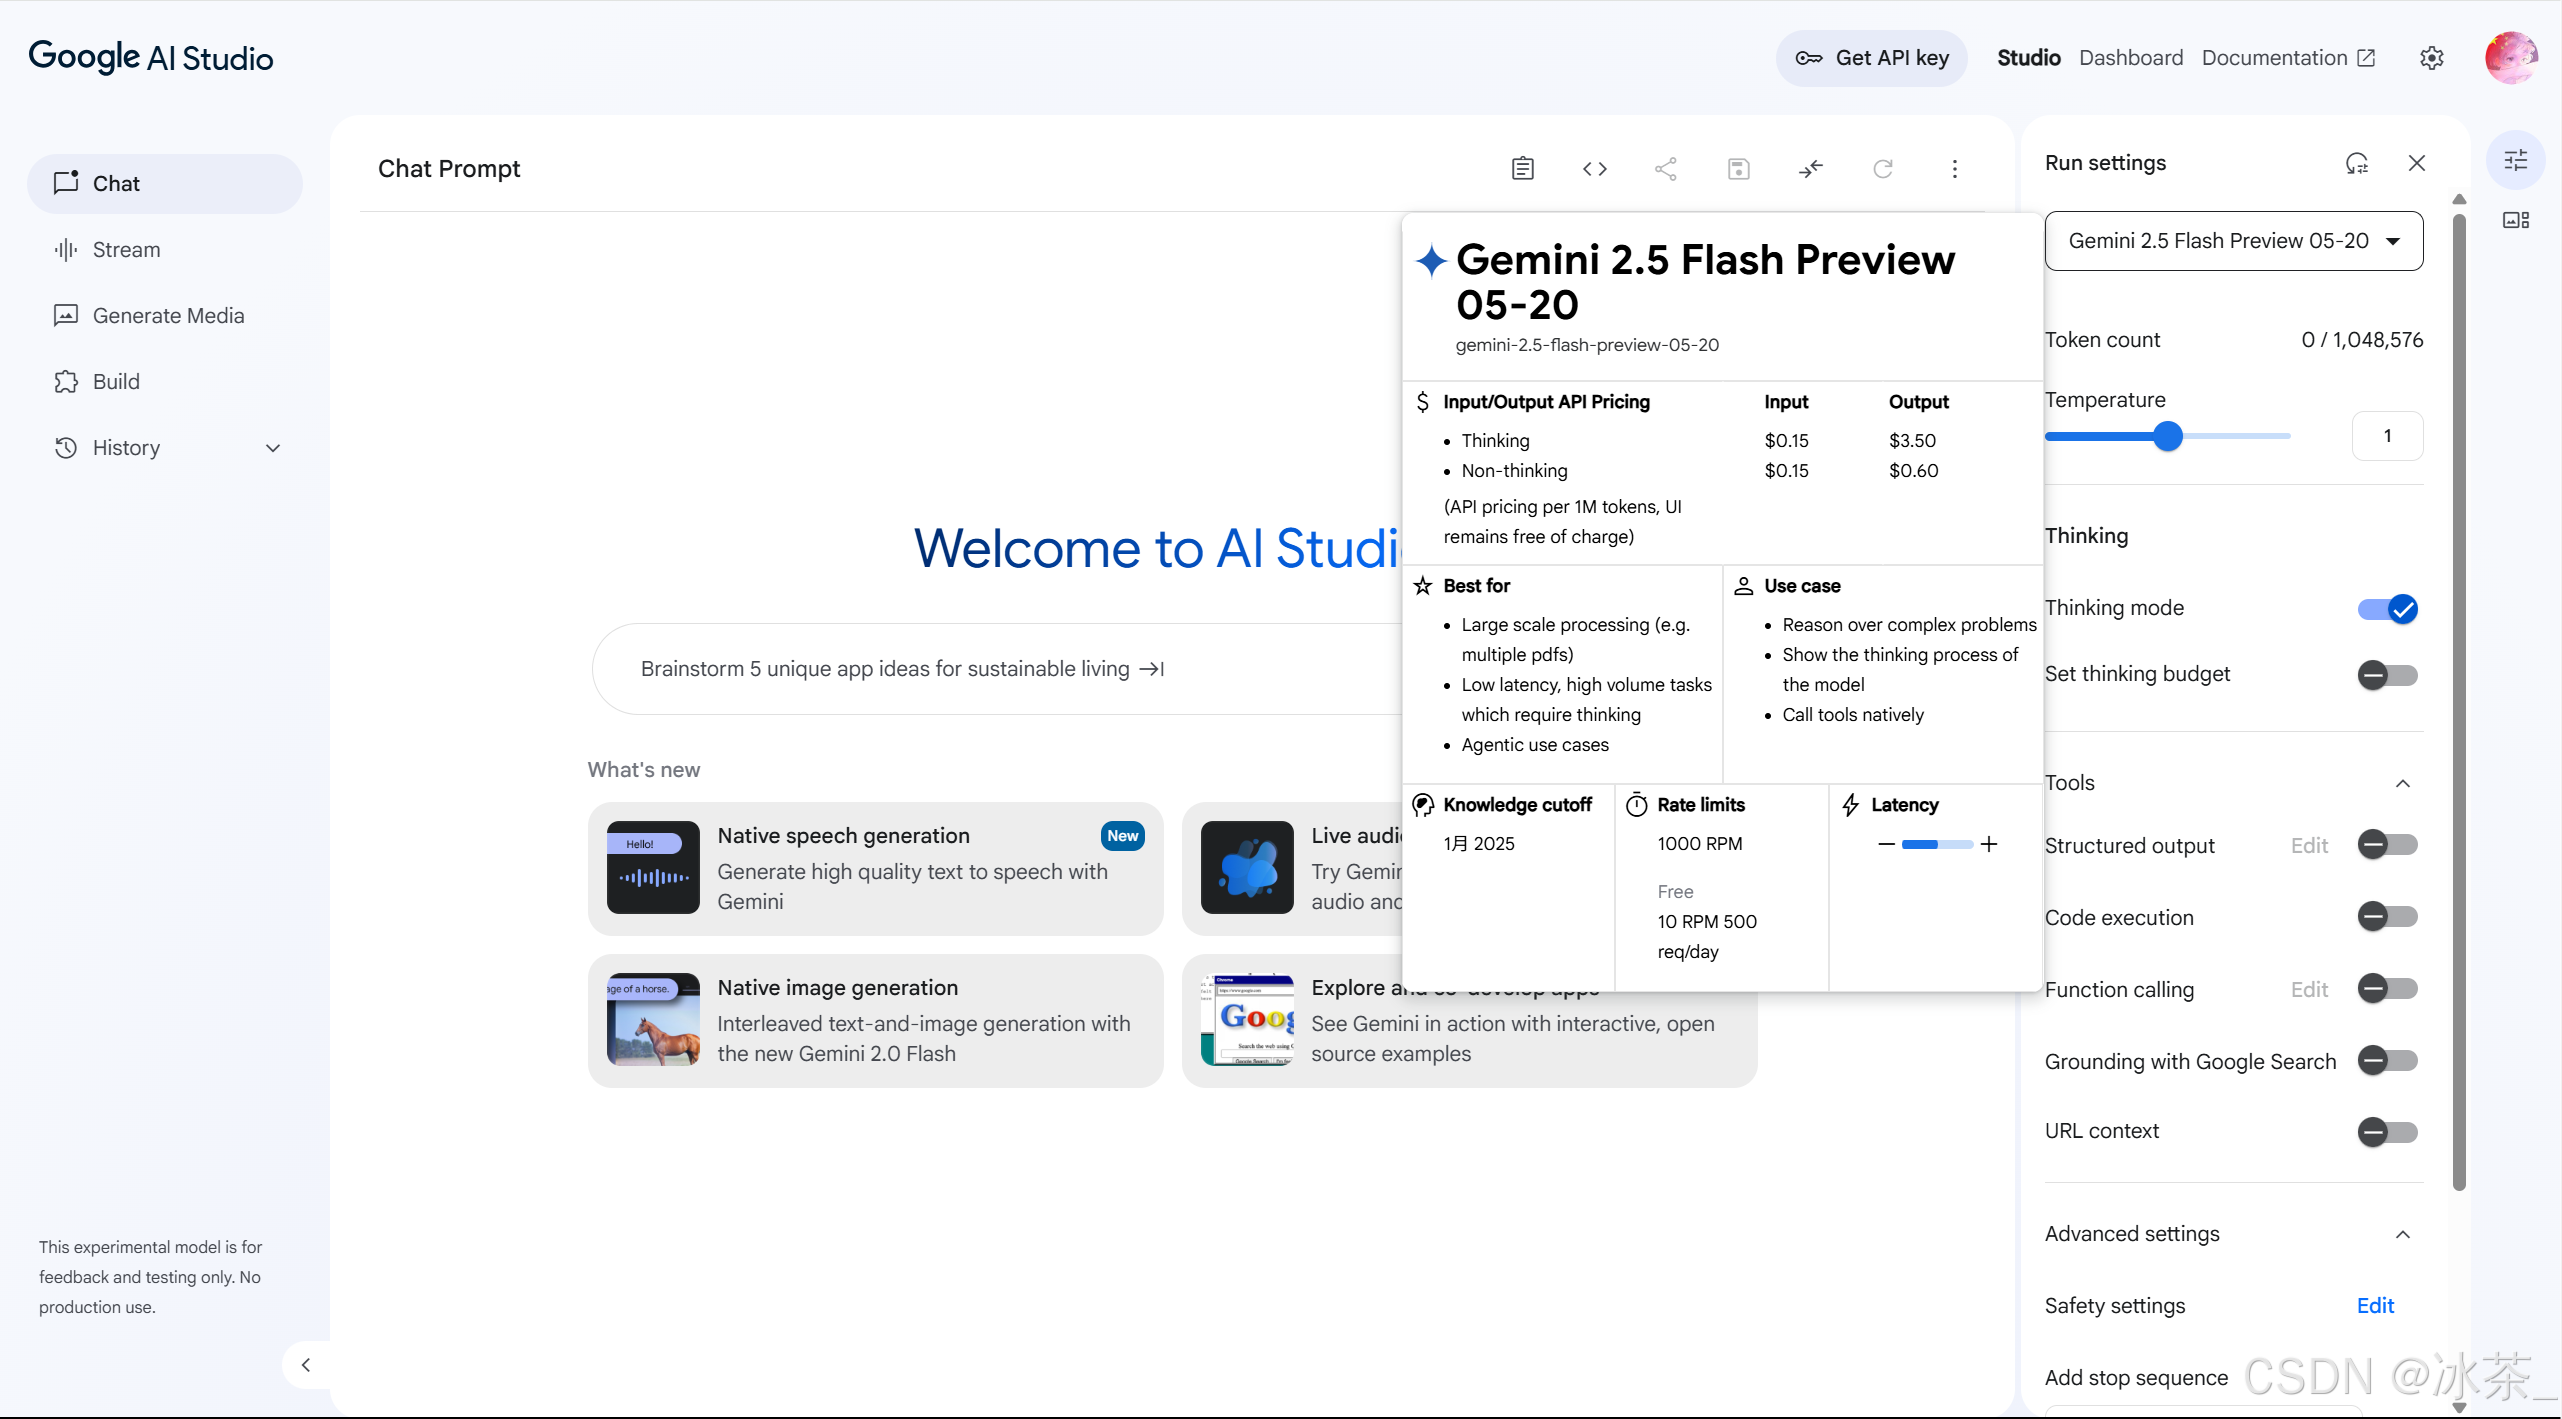Click the Token count value 0 / 1,048,576
This screenshot has width=2562, height=1419.
tap(2362, 340)
